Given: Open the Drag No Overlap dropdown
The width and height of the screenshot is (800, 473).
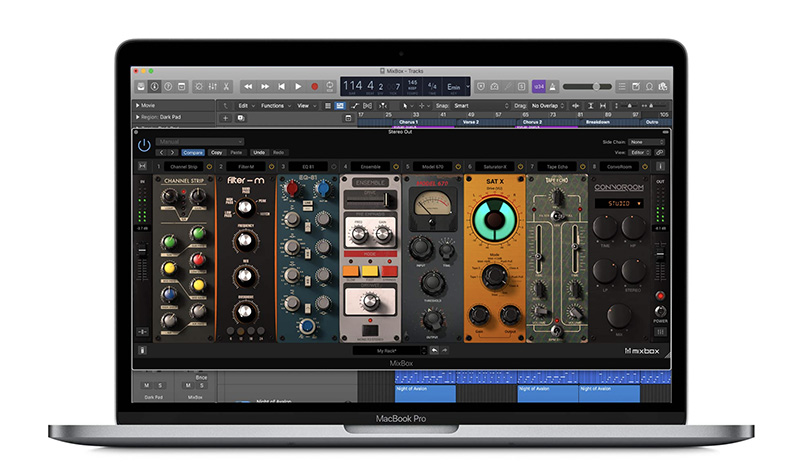Looking at the screenshot, I should click(547, 106).
